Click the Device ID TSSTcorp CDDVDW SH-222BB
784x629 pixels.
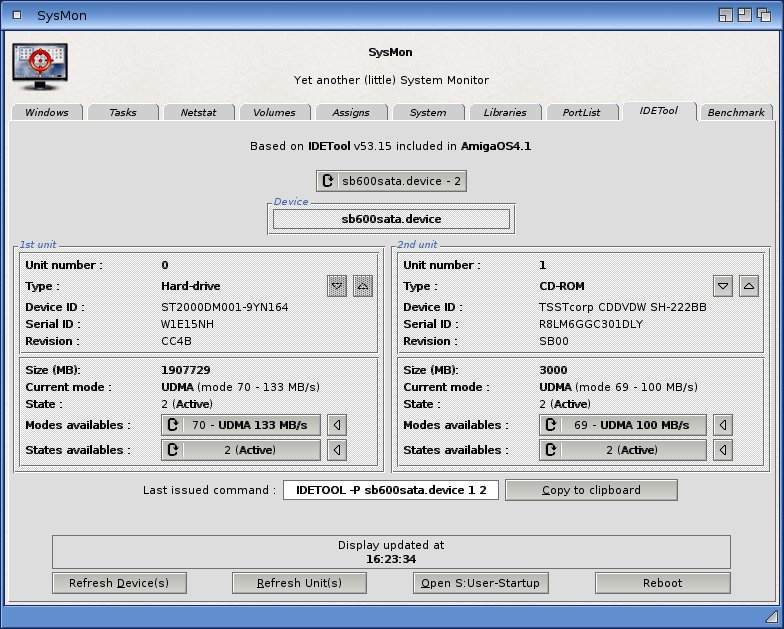pos(623,307)
